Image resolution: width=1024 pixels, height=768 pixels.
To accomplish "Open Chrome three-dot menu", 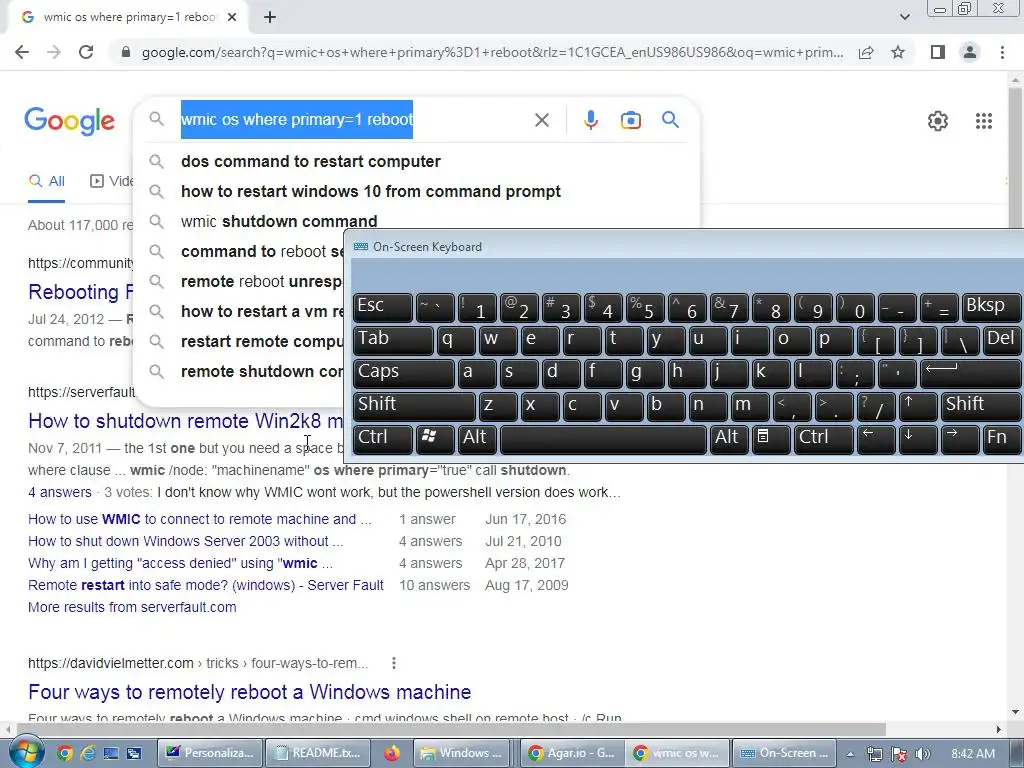I will (x=1002, y=52).
